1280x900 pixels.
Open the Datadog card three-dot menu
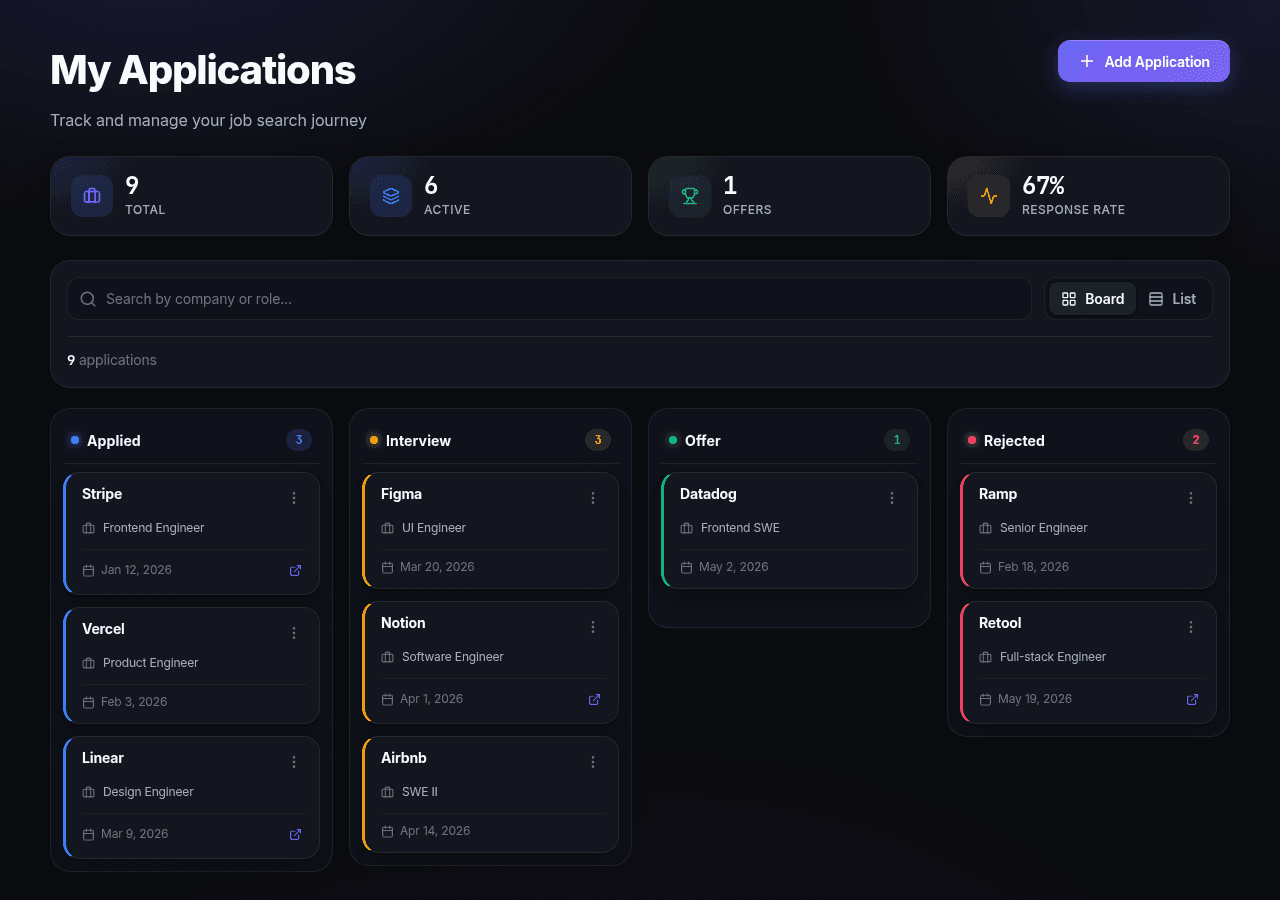[x=892, y=498]
